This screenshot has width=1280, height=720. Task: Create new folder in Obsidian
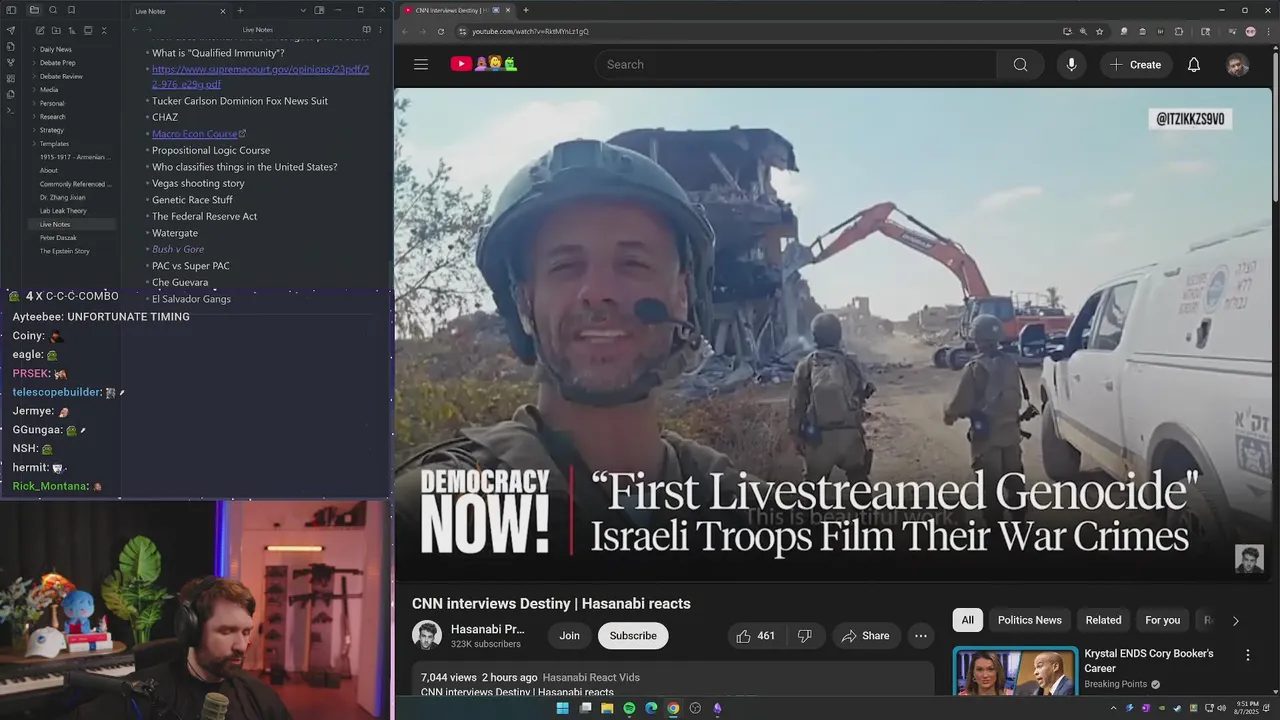point(55,31)
